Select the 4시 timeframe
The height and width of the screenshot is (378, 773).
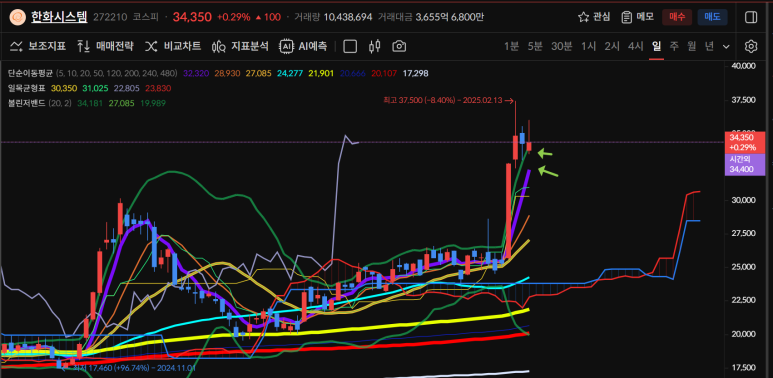coord(635,46)
